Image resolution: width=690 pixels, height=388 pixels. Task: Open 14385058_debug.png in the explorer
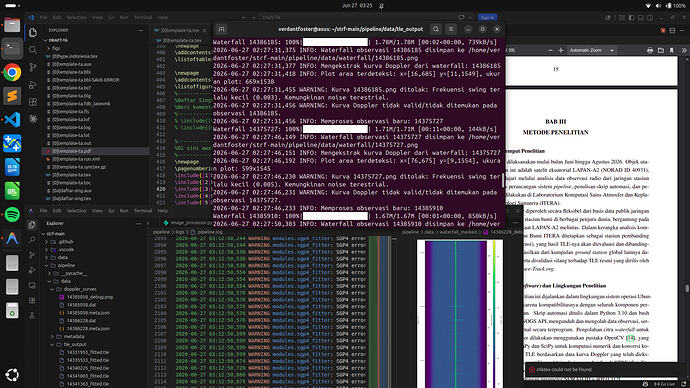tap(90, 297)
